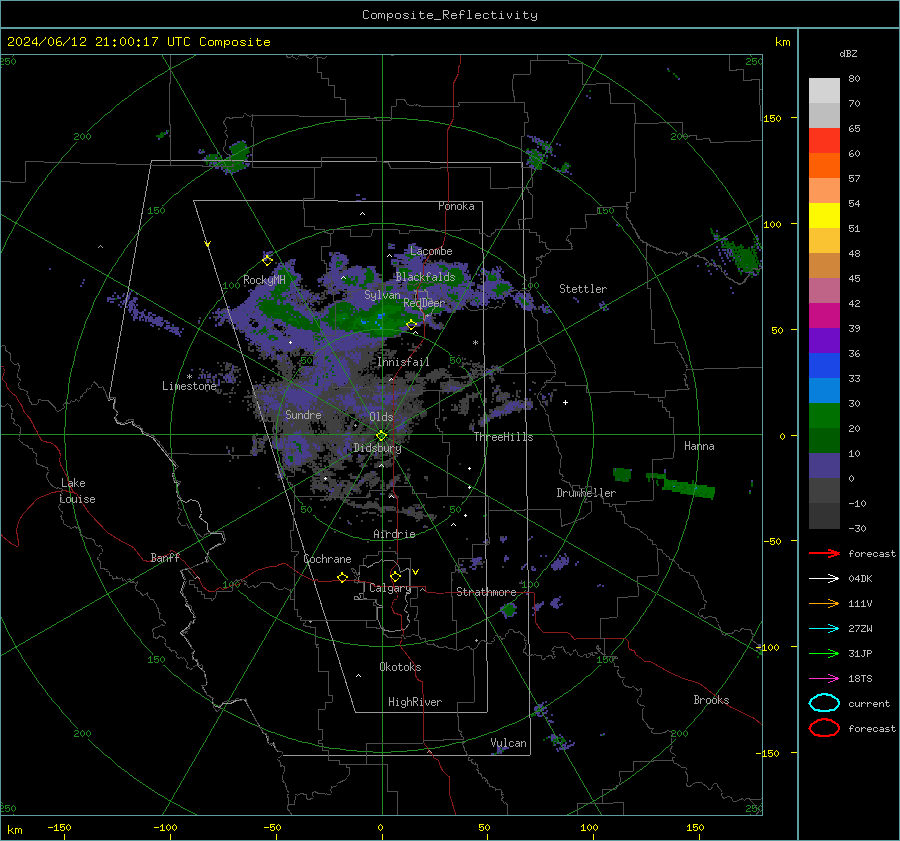Click the red forecast ellipse icon
This screenshot has height=841, width=900.
[824, 728]
